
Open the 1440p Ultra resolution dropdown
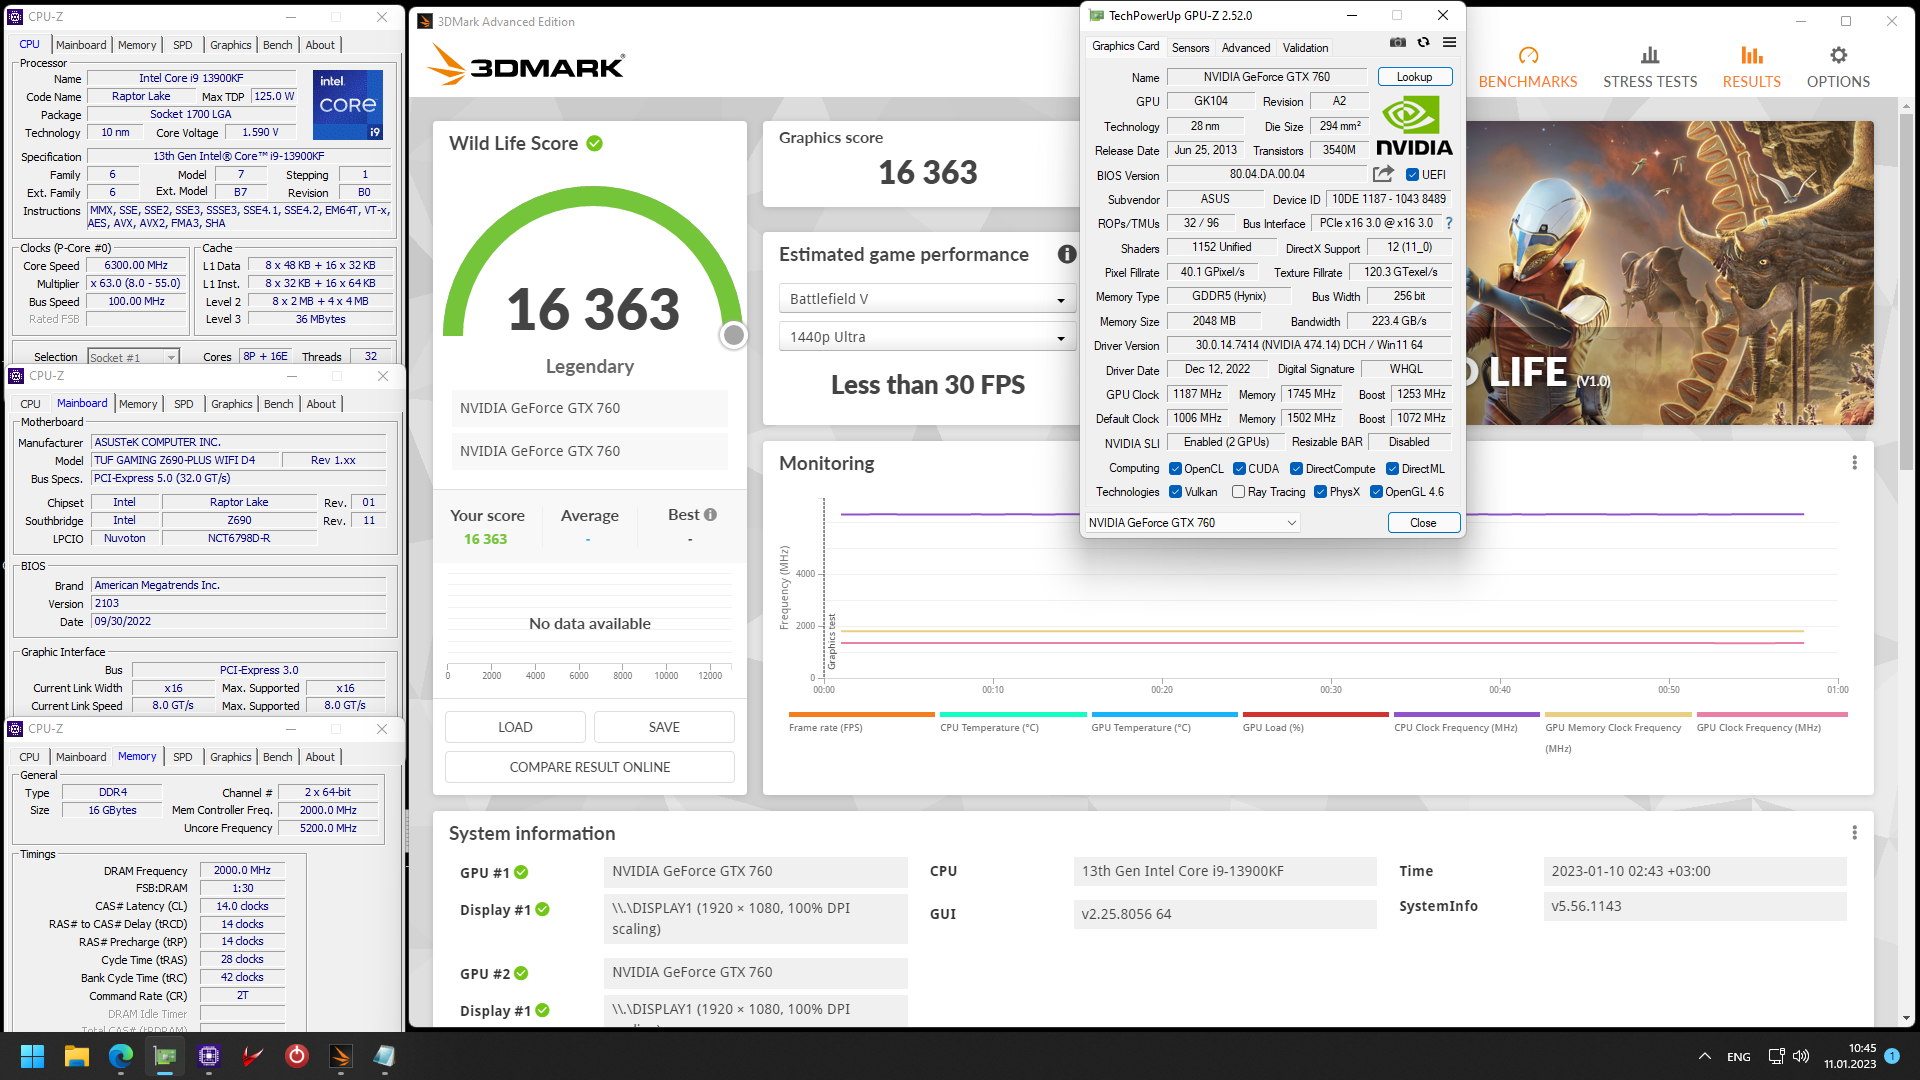pos(927,337)
